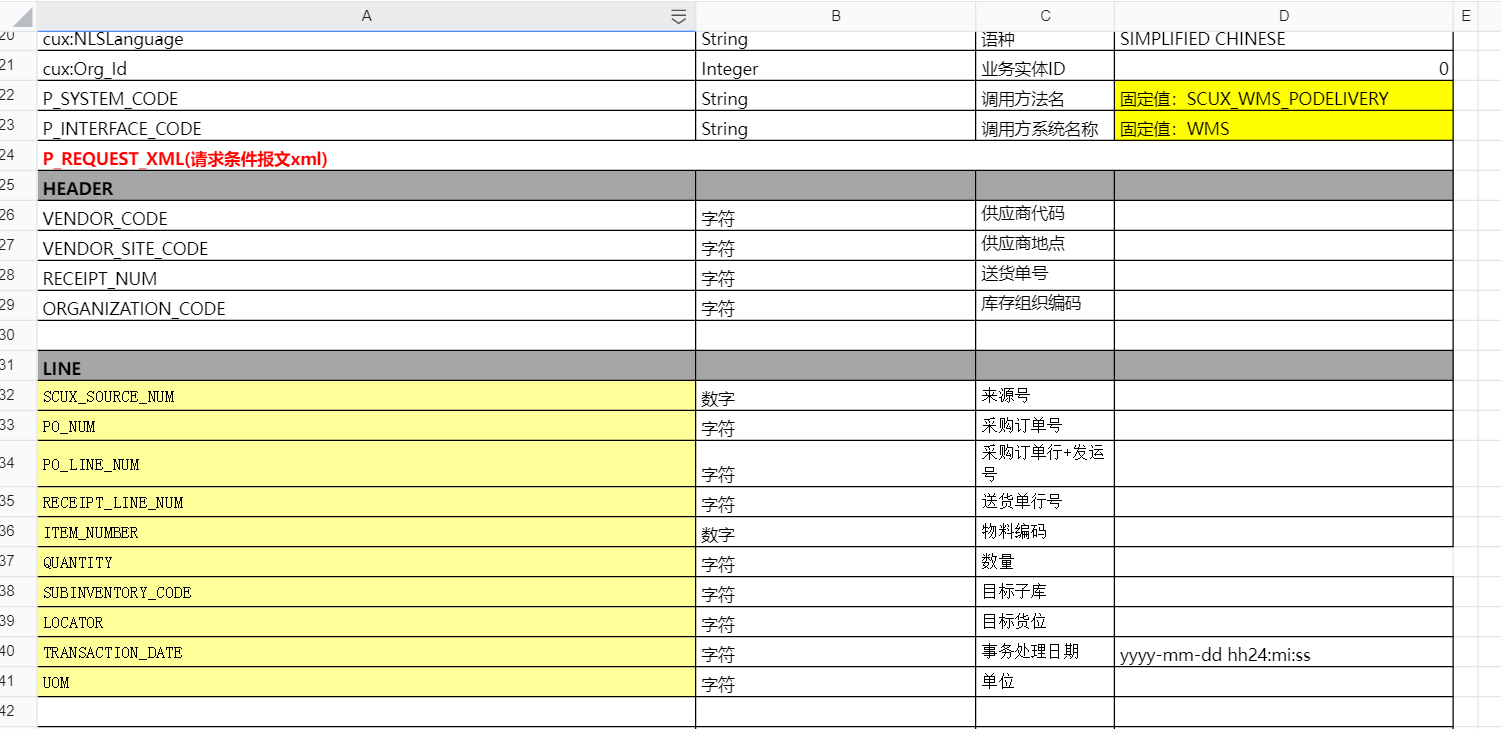Viewport: 1501px width, 729px height.
Task: Click the String cell in P_SYSTEM_CODE row
Action: pyautogui.click(x=836, y=96)
